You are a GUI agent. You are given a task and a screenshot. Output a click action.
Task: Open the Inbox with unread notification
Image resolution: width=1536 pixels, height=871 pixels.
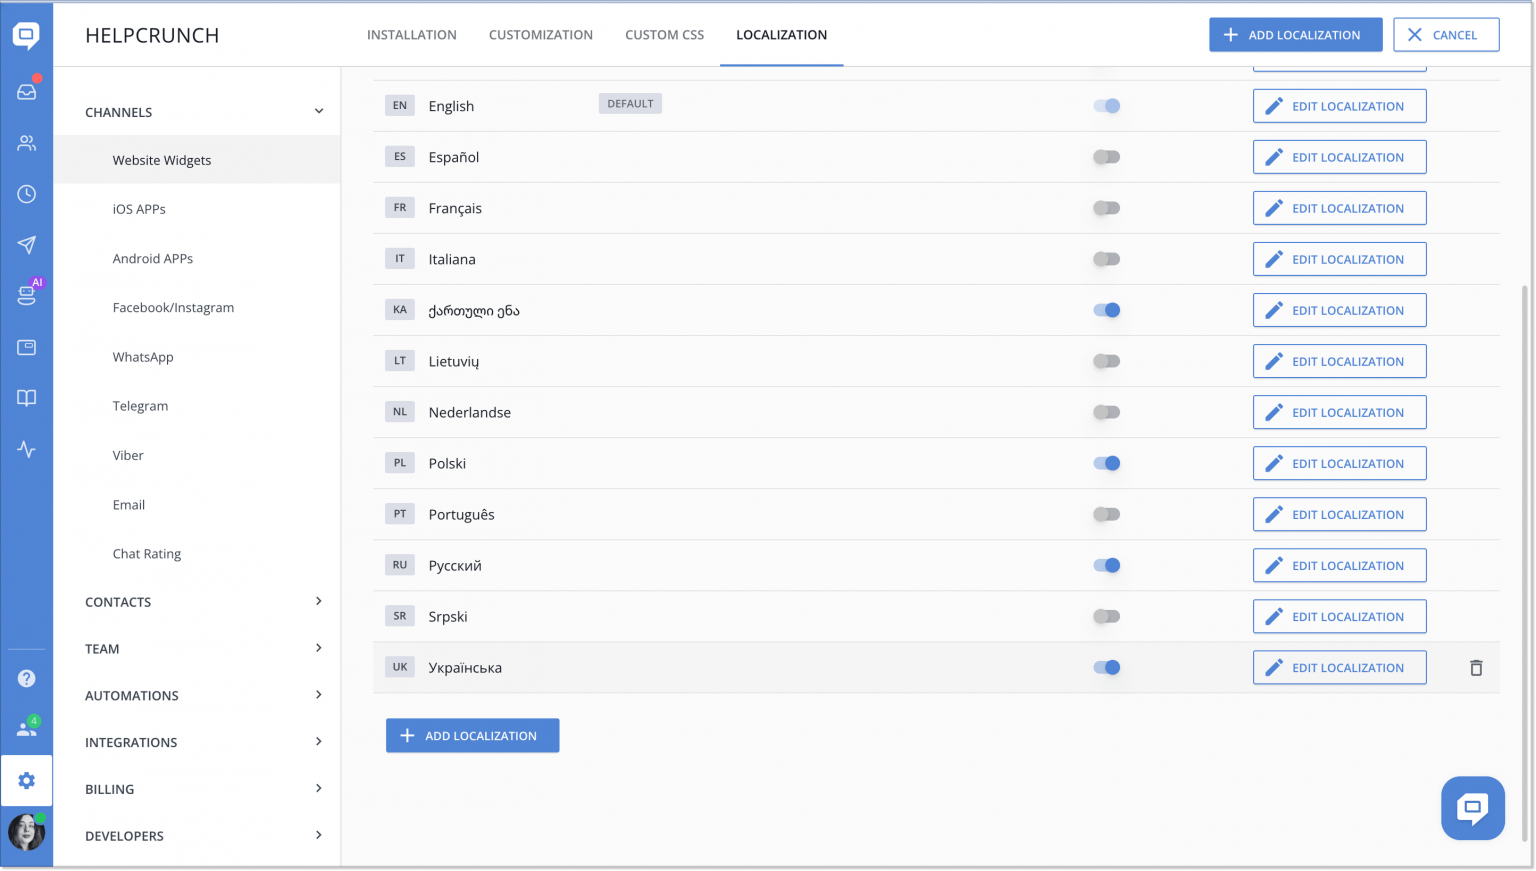tap(27, 91)
